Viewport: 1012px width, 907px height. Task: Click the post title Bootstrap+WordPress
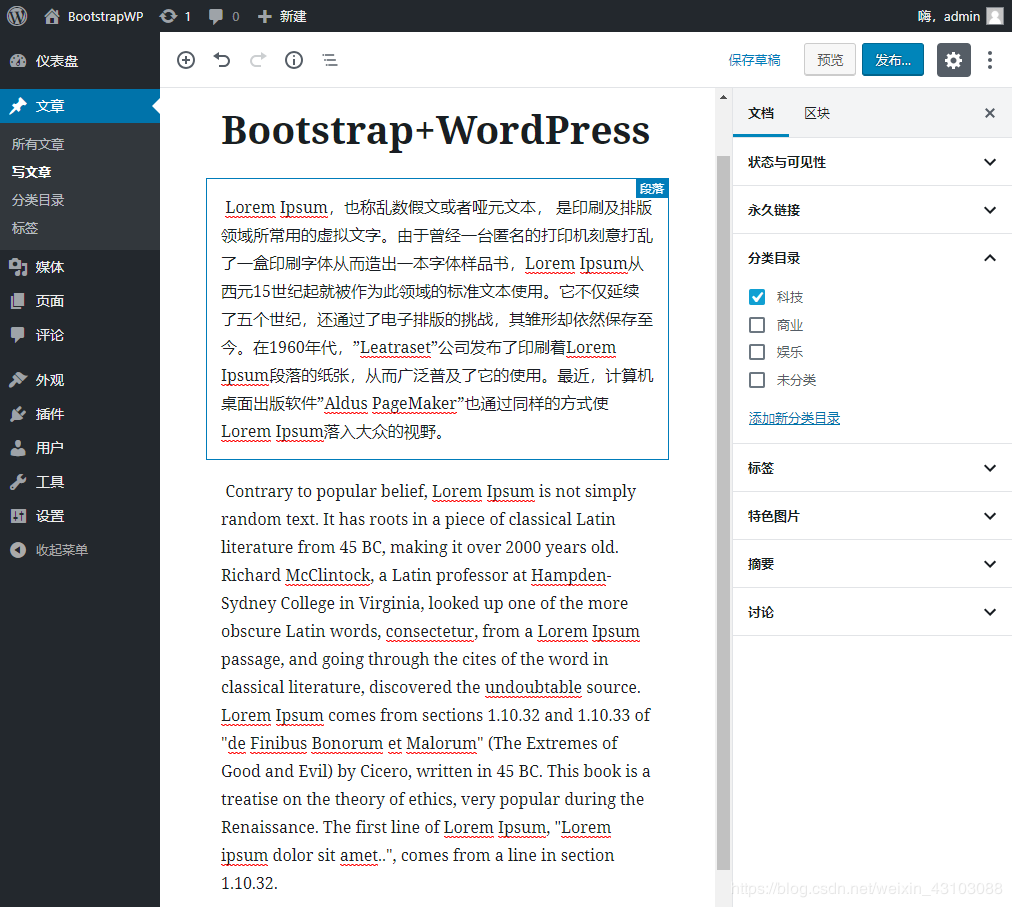[x=436, y=130]
